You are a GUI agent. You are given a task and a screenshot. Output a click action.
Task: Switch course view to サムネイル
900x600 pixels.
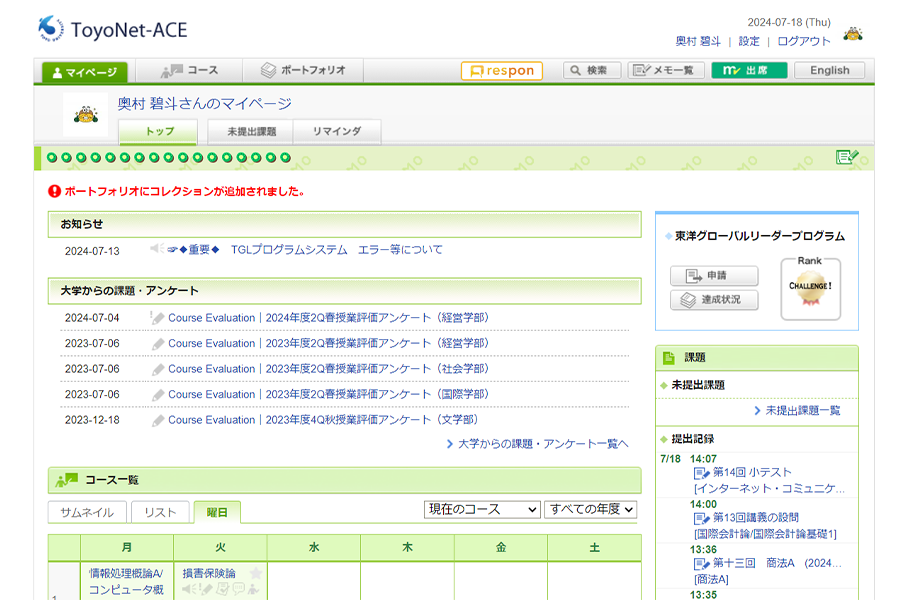click(87, 512)
